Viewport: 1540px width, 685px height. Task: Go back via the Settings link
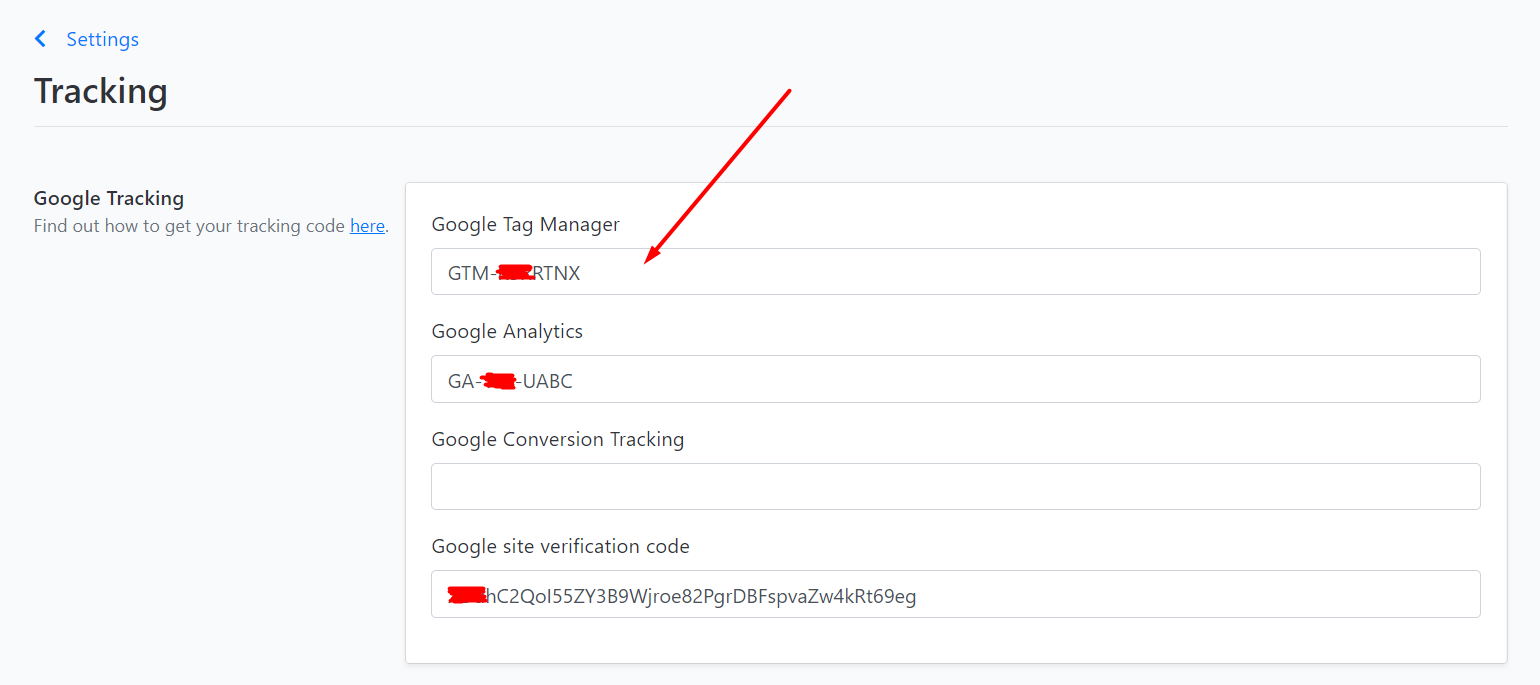(x=102, y=39)
